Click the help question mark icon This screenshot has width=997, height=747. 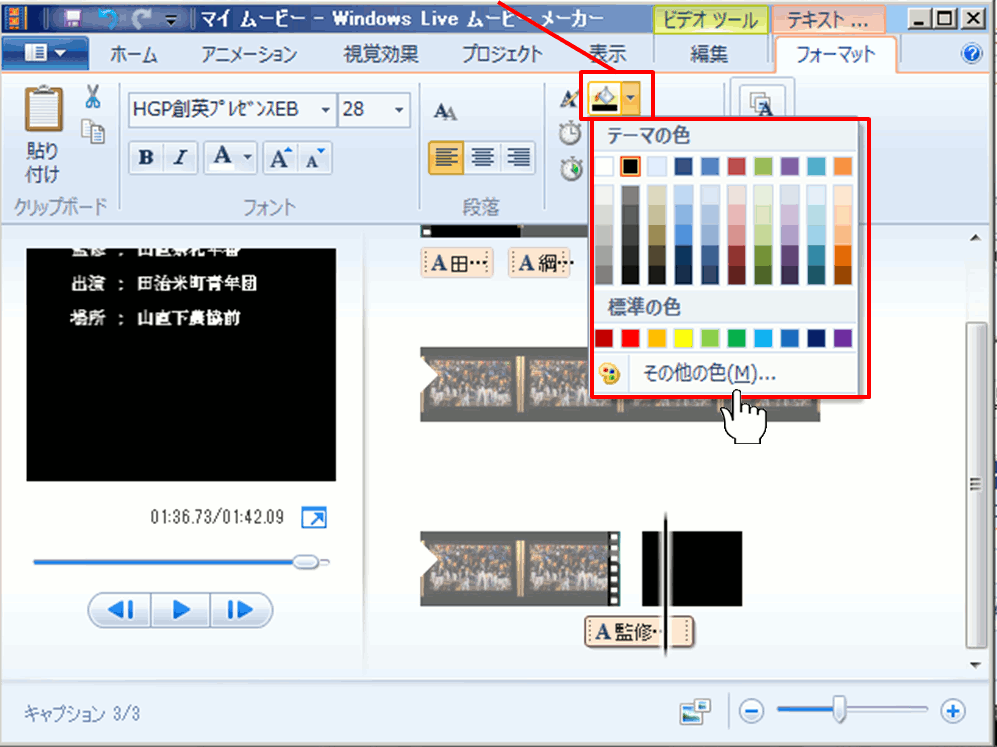[x=972, y=54]
